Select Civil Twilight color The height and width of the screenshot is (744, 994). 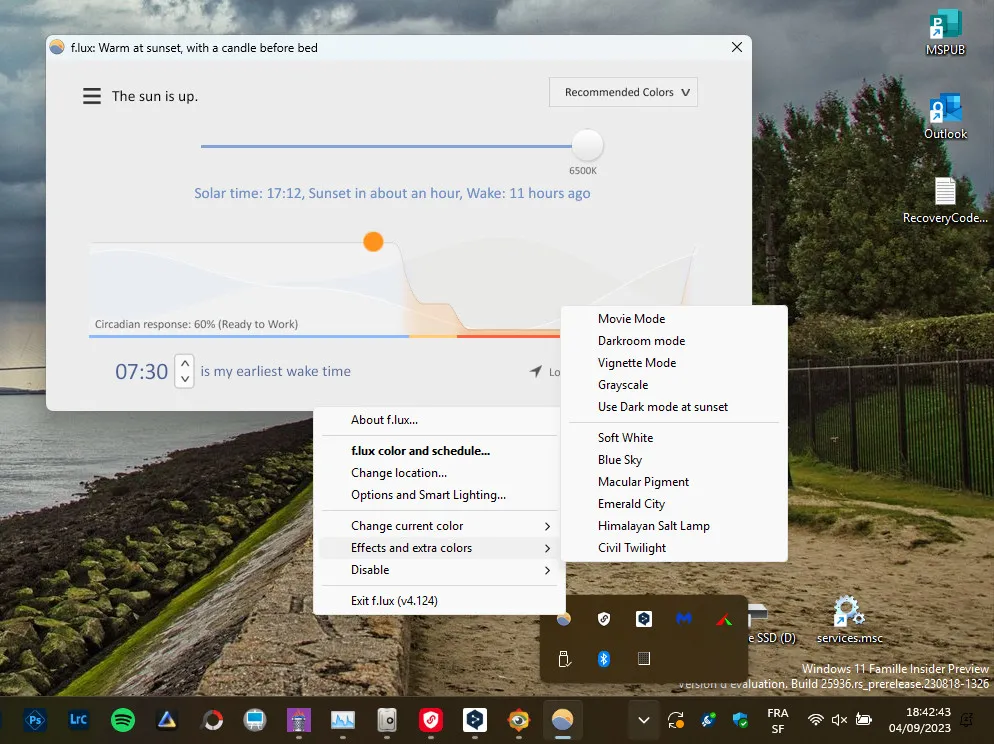(674, 548)
